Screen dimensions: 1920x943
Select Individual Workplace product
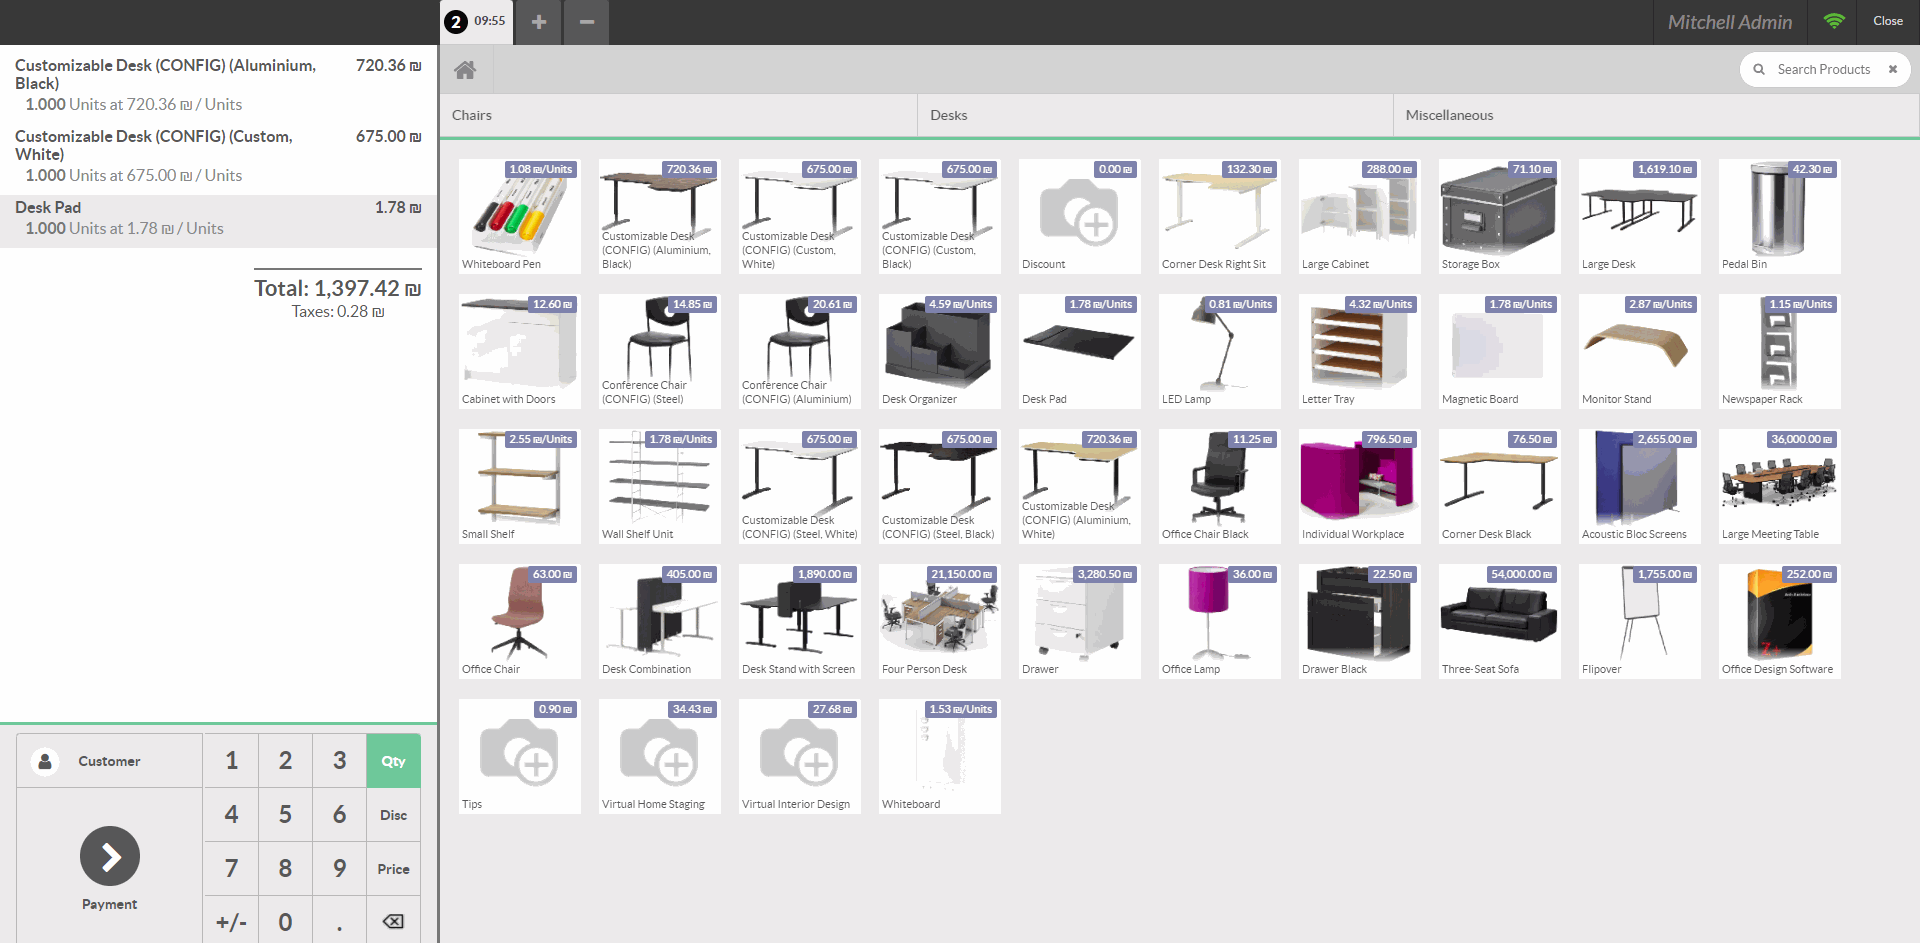pos(1360,486)
